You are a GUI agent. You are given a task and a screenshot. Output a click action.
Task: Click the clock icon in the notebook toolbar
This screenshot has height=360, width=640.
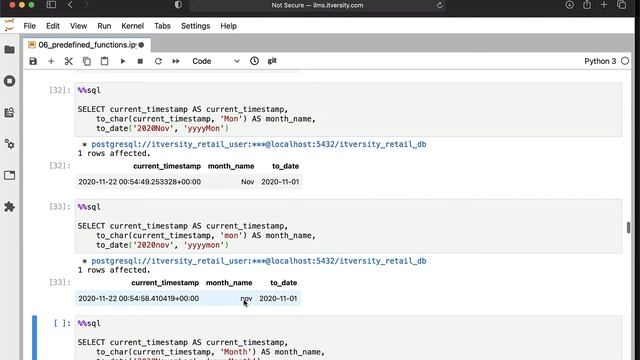[254, 61]
